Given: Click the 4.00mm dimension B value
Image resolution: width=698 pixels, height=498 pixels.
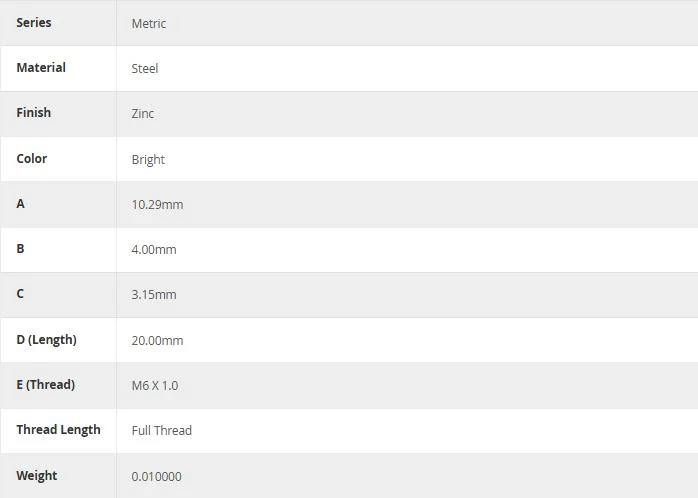Looking at the screenshot, I should click(154, 250).
